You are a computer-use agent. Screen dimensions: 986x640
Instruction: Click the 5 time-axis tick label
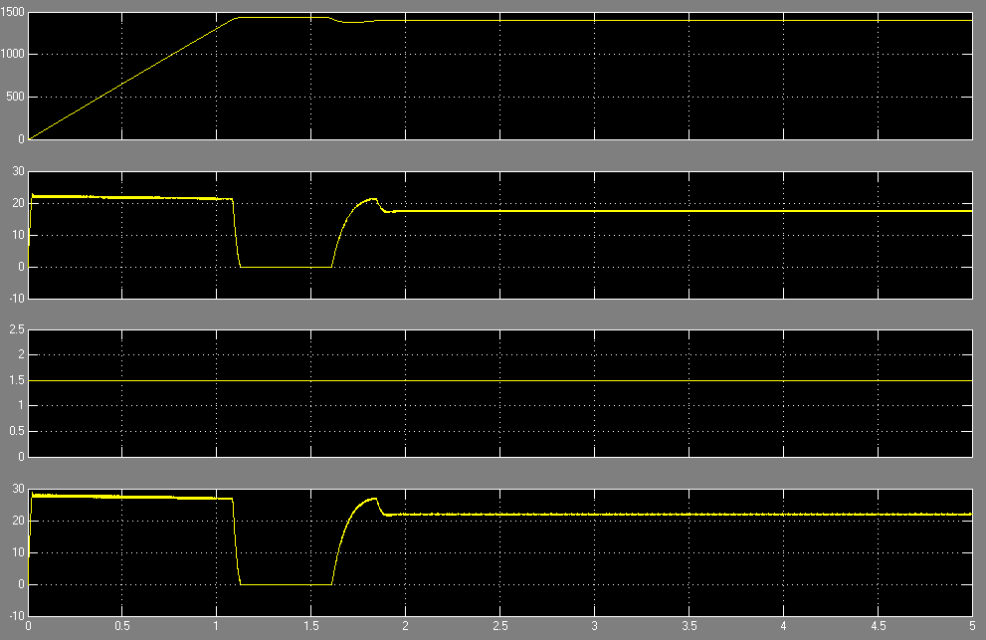[x=972, y=626]
